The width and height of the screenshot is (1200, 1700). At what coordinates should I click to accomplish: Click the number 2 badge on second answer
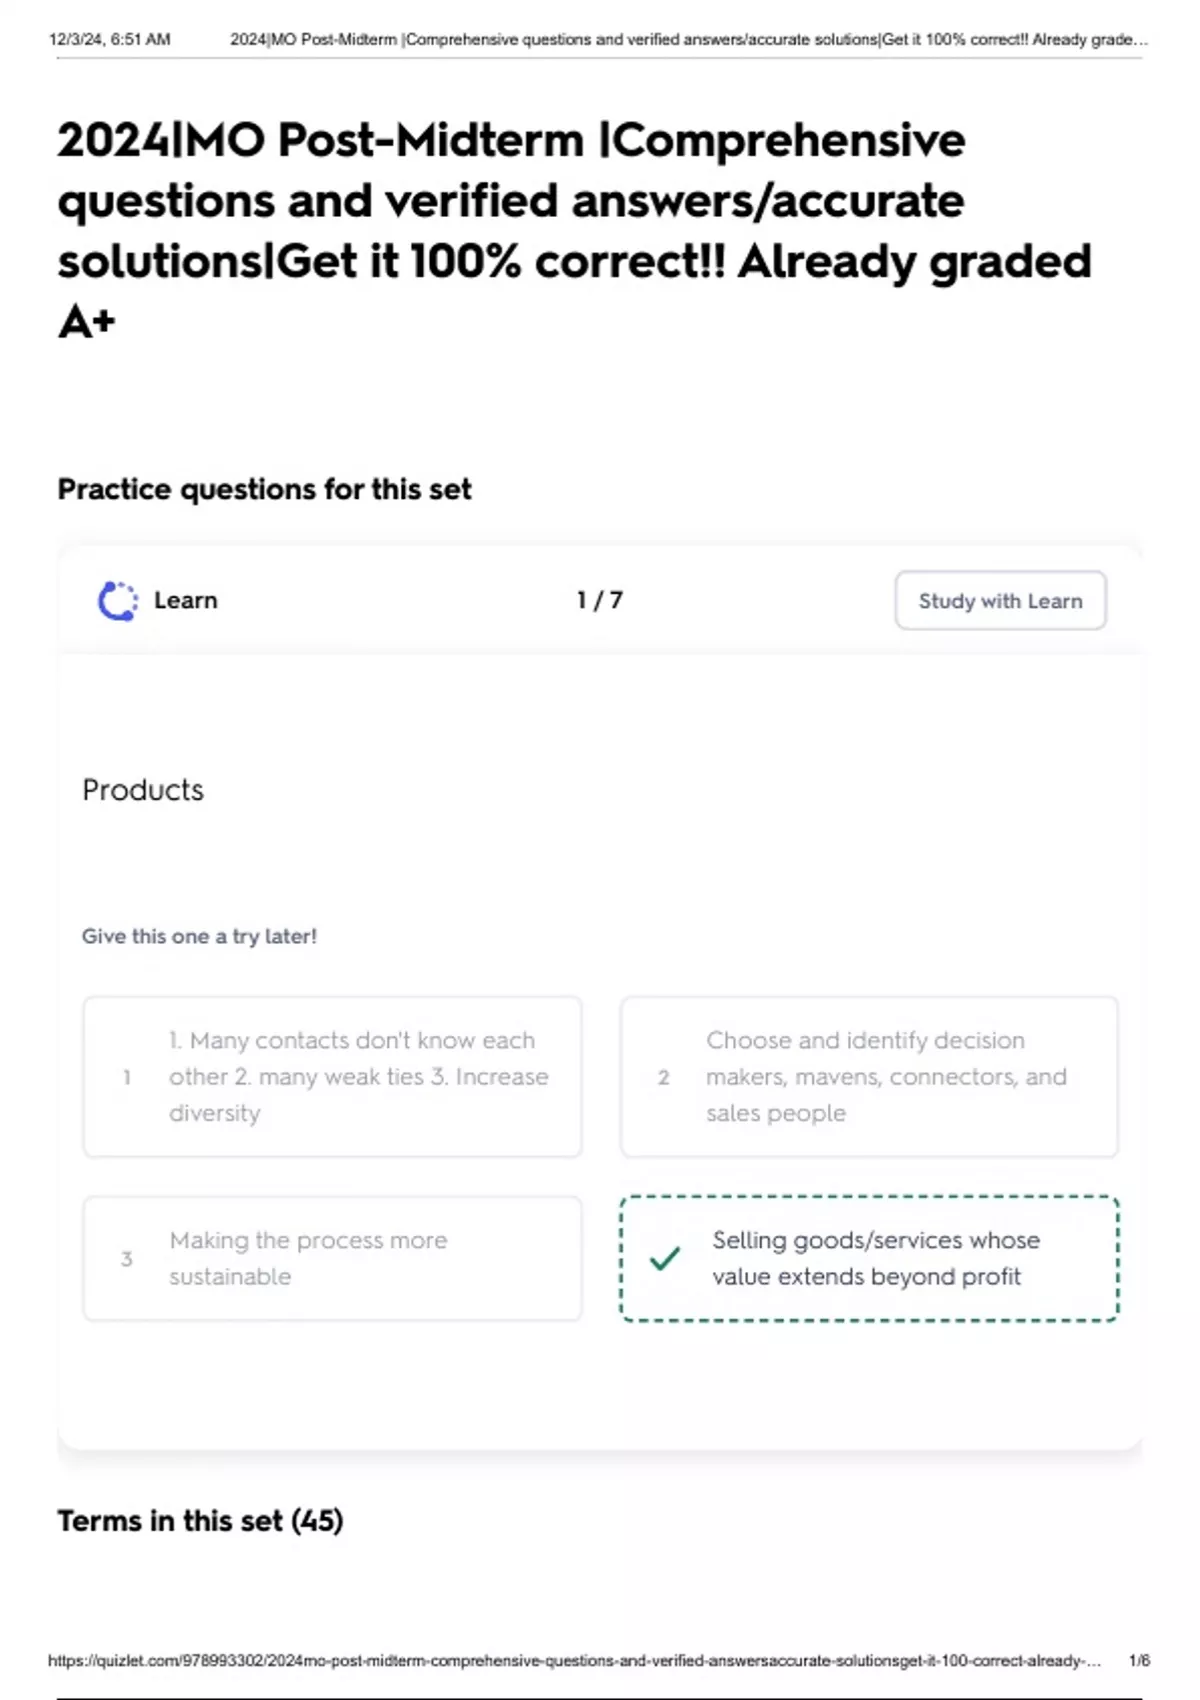click(x=664, y=1077)
